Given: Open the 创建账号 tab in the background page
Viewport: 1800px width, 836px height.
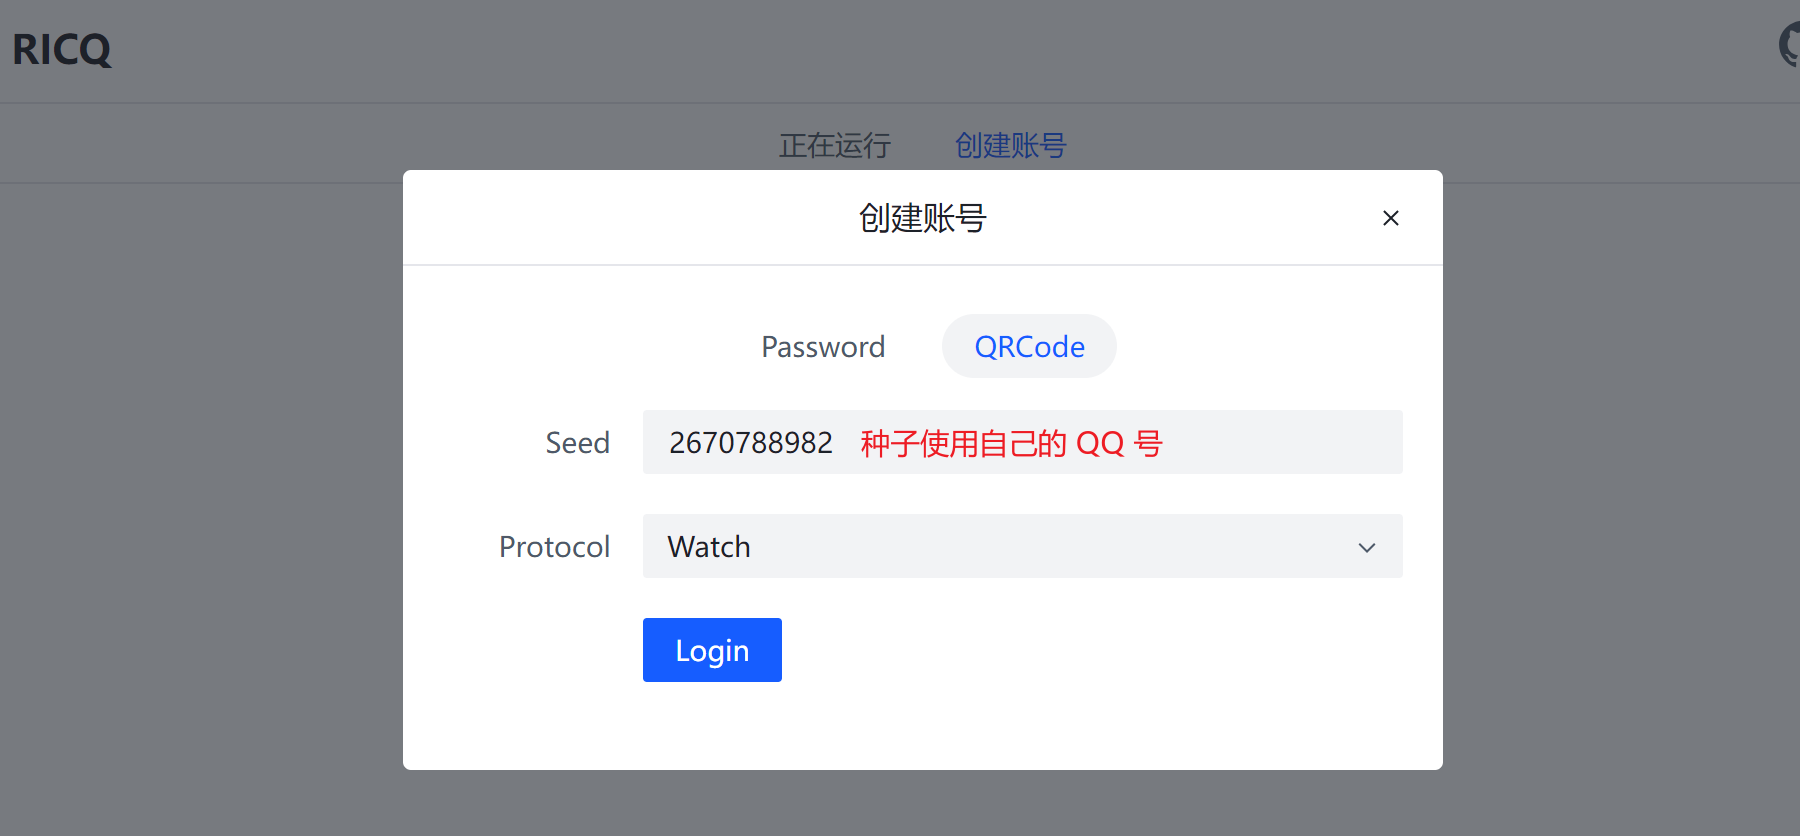Looking at the screenshot, I should 1010,146.
